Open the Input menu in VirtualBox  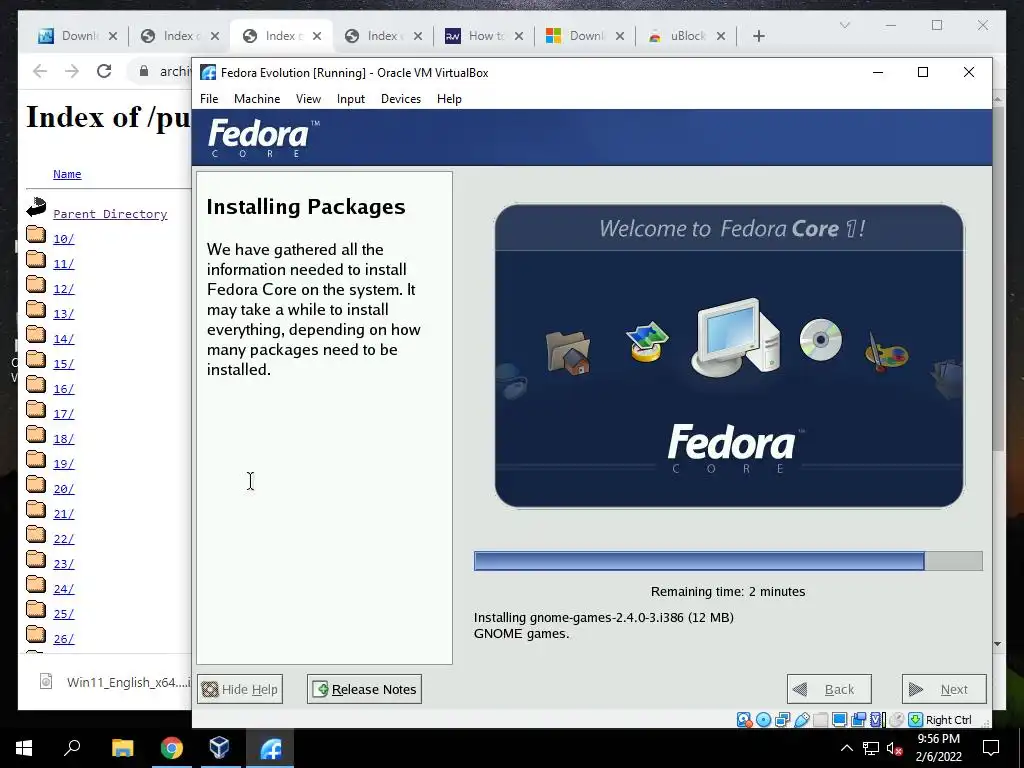pyautogui.click(x=351, y=99)
